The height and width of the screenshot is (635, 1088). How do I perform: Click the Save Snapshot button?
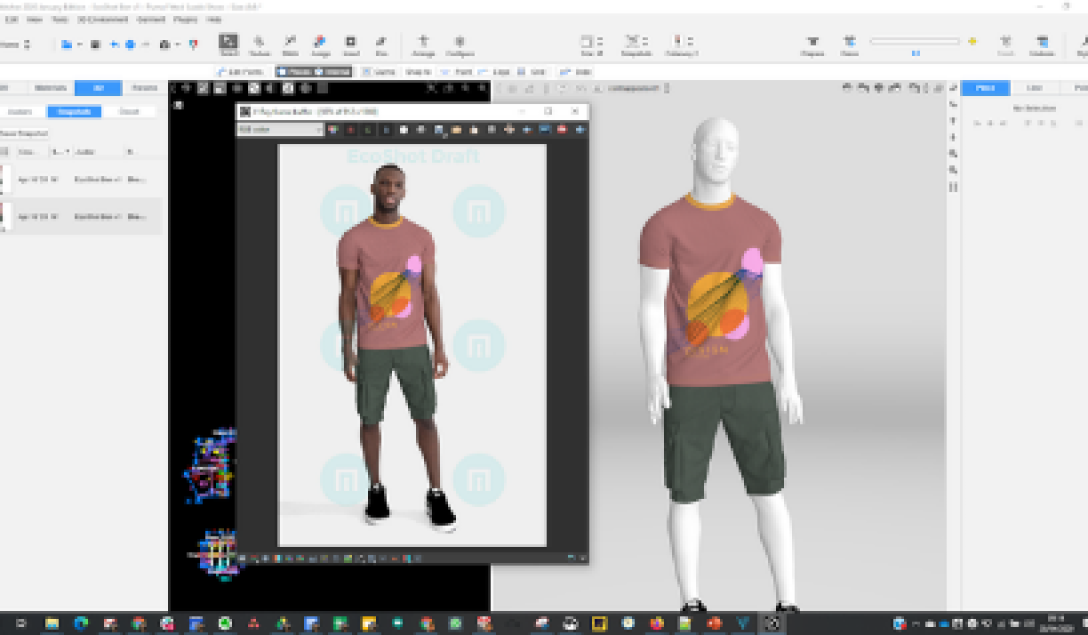coord(22,132)
